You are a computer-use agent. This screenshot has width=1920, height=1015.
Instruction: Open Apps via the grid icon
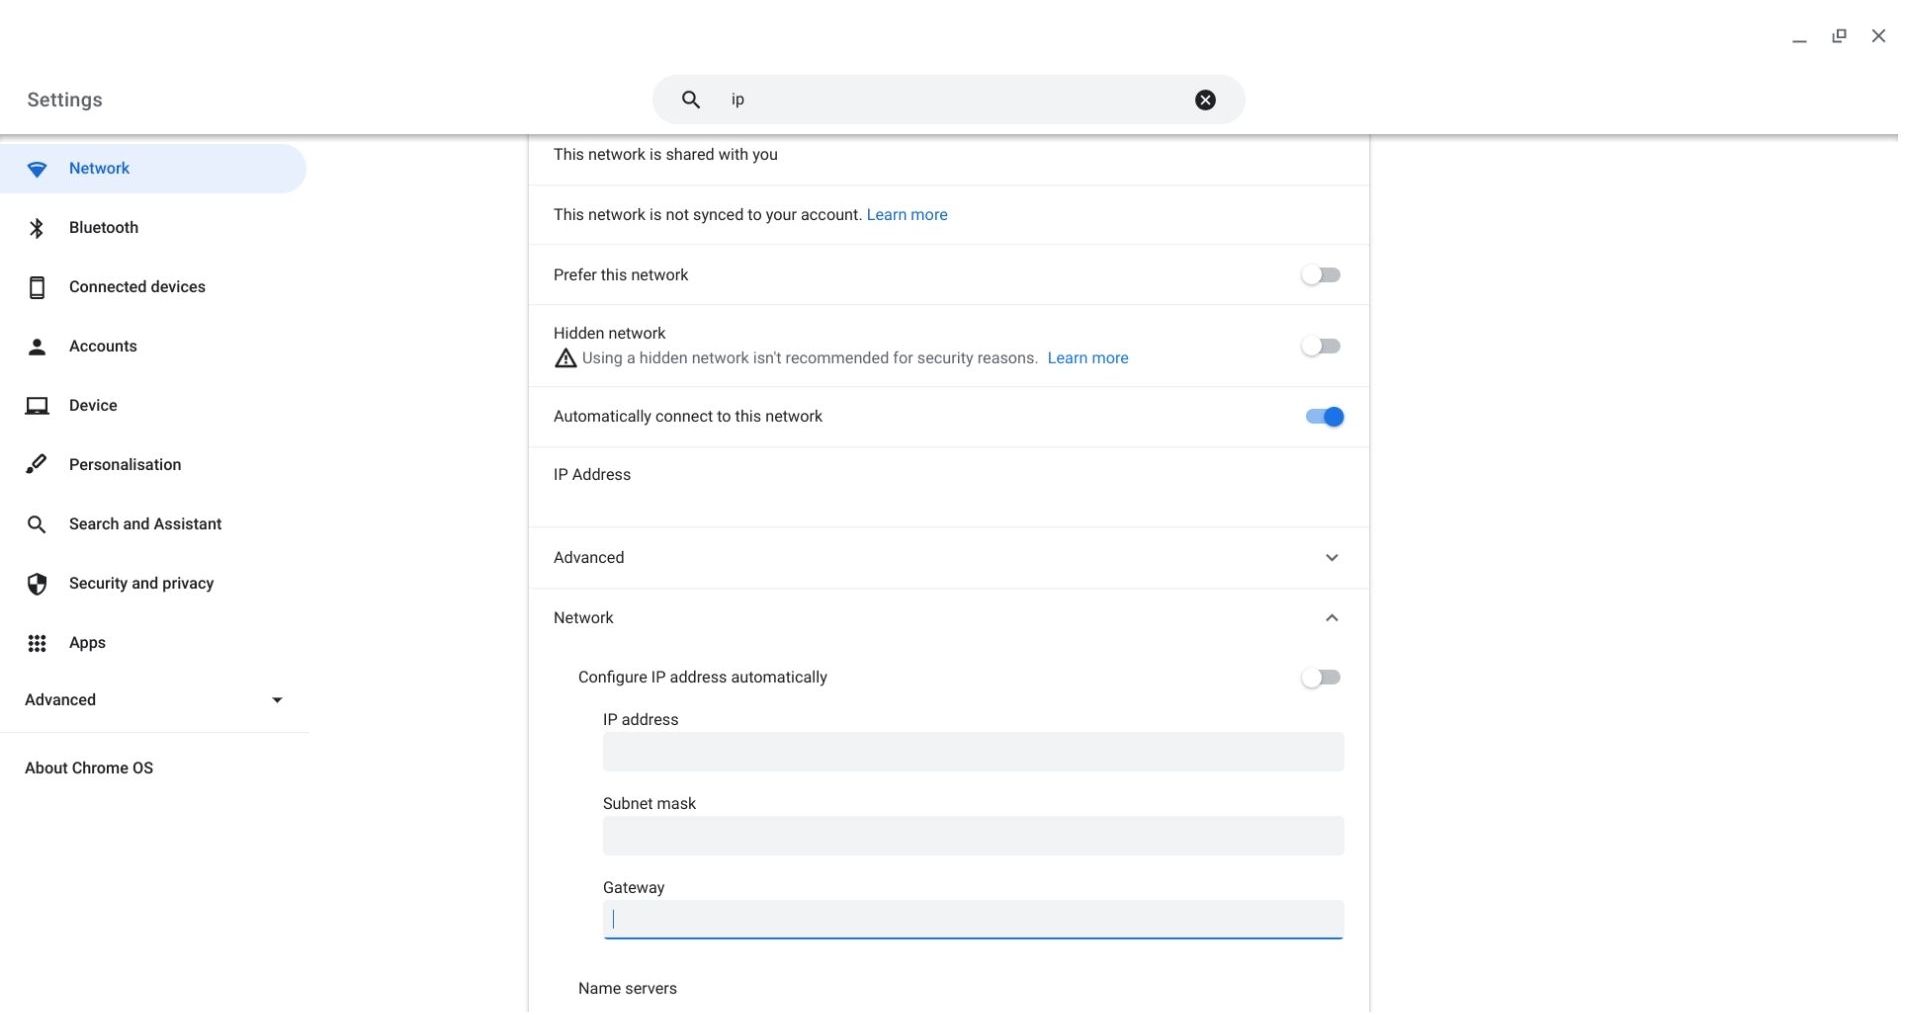coord(37,643)
